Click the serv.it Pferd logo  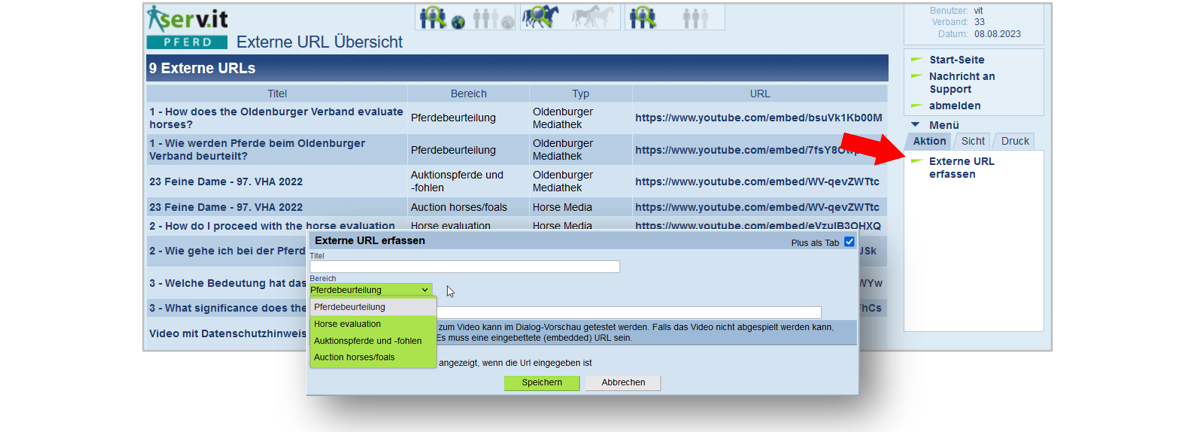188,26
